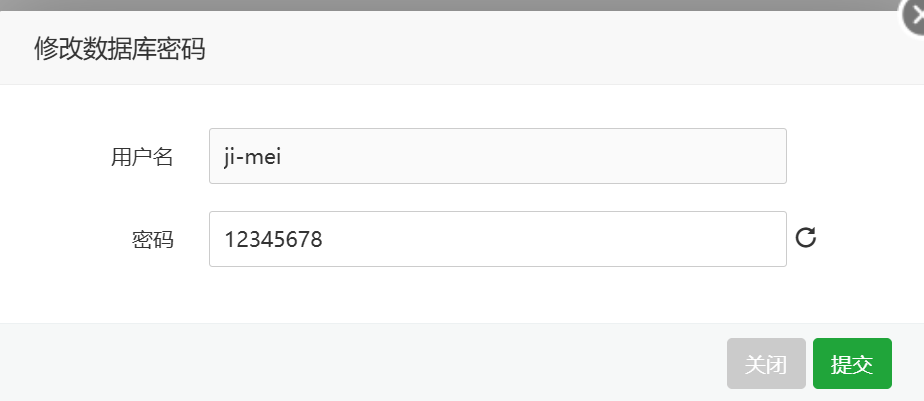
Task: Focus the 密码 input field
Action: tap(498, 239)
